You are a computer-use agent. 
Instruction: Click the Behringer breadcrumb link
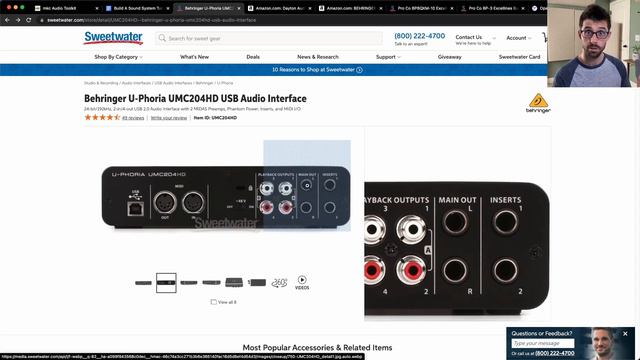[204, 83]
